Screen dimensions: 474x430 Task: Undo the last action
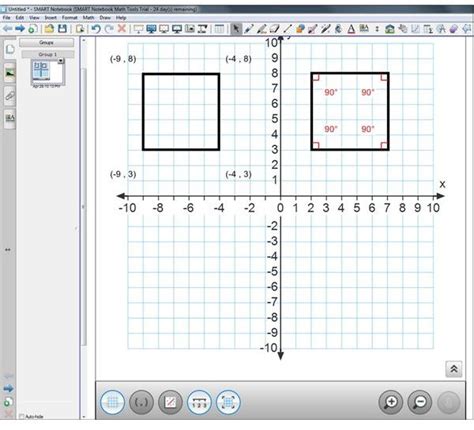pos(96,29)
